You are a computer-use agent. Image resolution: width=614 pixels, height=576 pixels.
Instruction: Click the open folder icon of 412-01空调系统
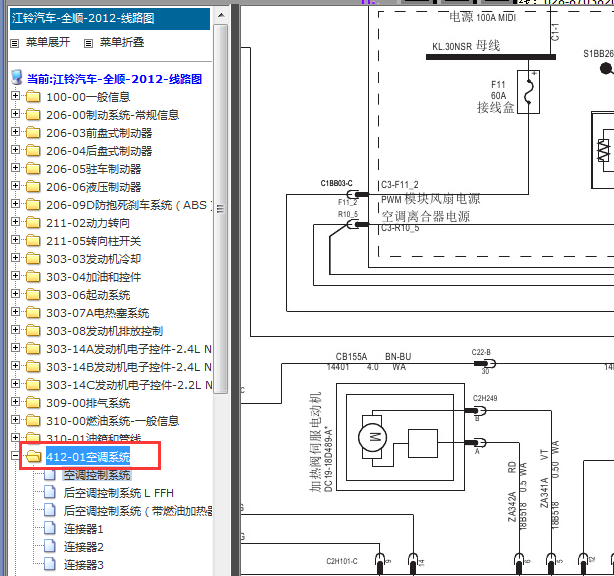pyautogui.click(x=34, y=456)
